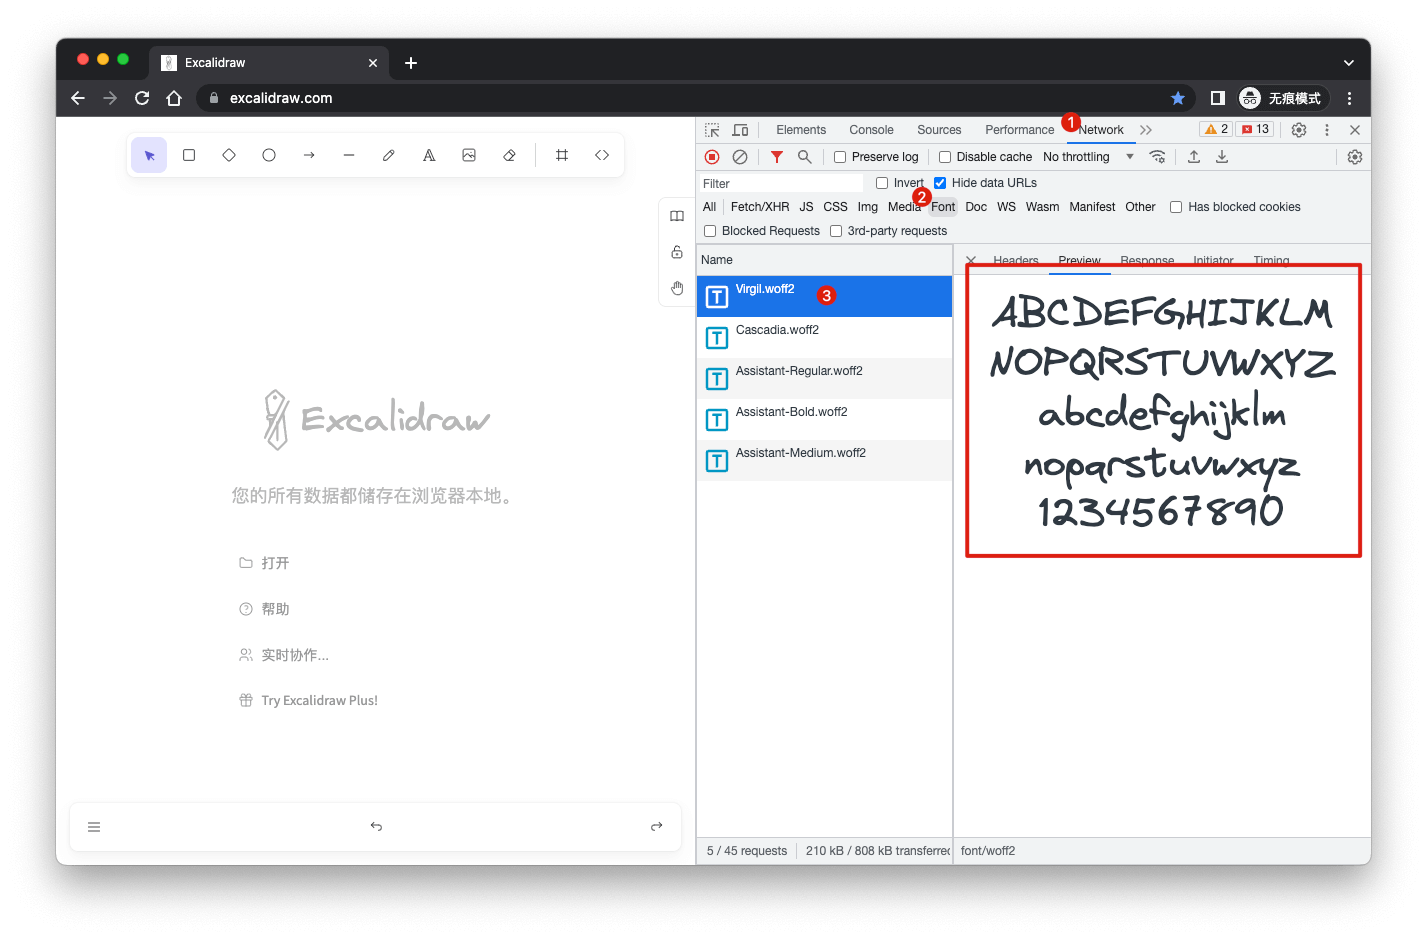Viewport: 1427px width, 939px height.
Task: Open Chrome's three-dot menu
Action: pyautogui.click(x=1350, y=98)
